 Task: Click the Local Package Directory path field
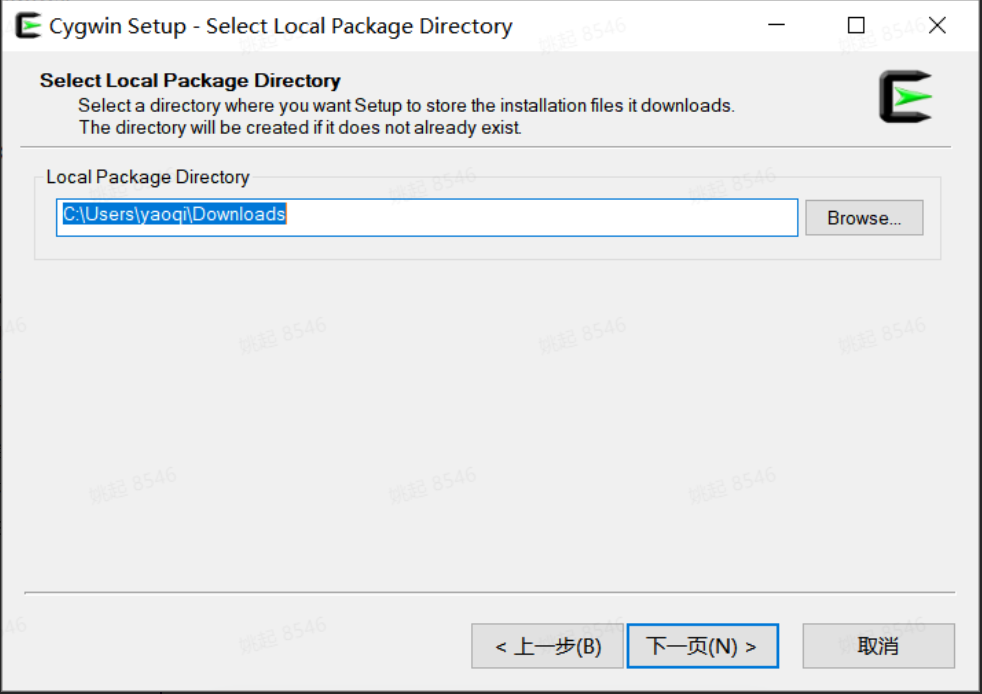point(426,217)
